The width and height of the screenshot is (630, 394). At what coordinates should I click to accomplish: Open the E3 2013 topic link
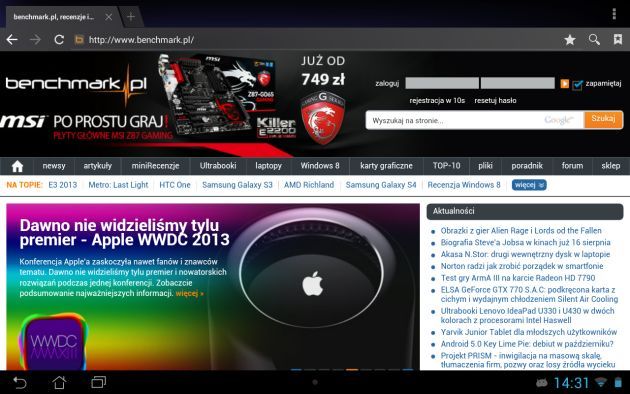63,185
